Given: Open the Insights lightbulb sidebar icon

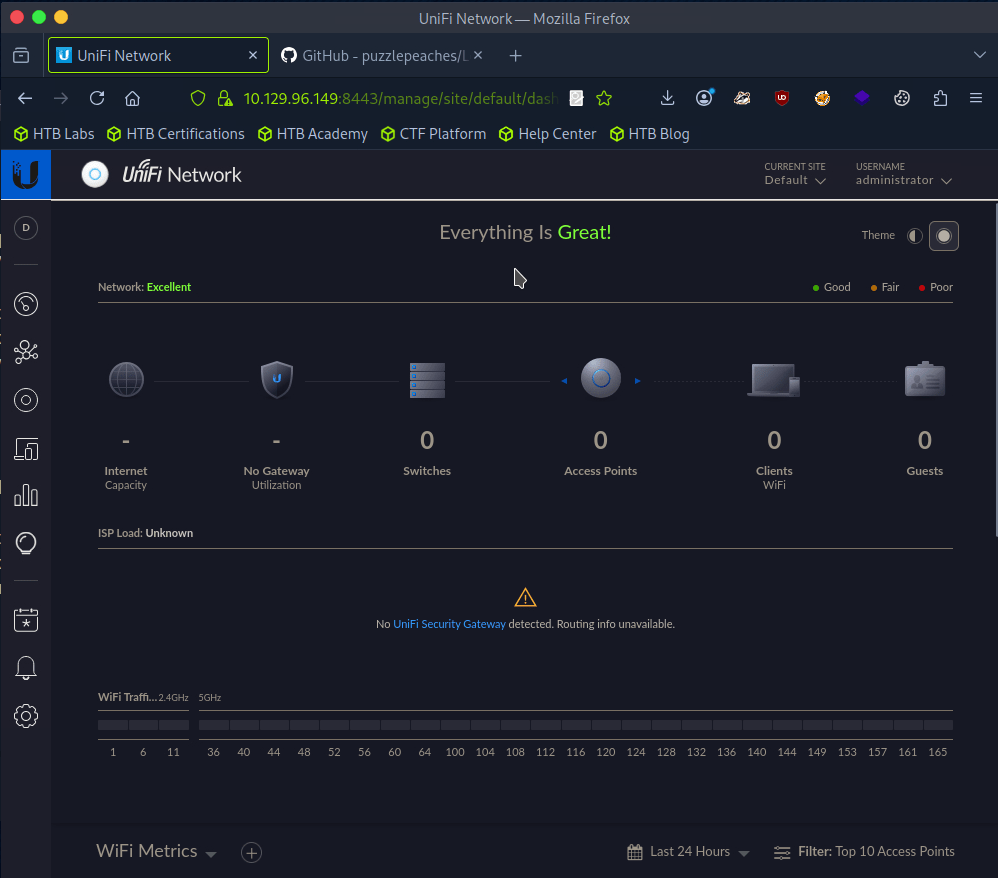Looking at the screenshot, I should [26, 542].
